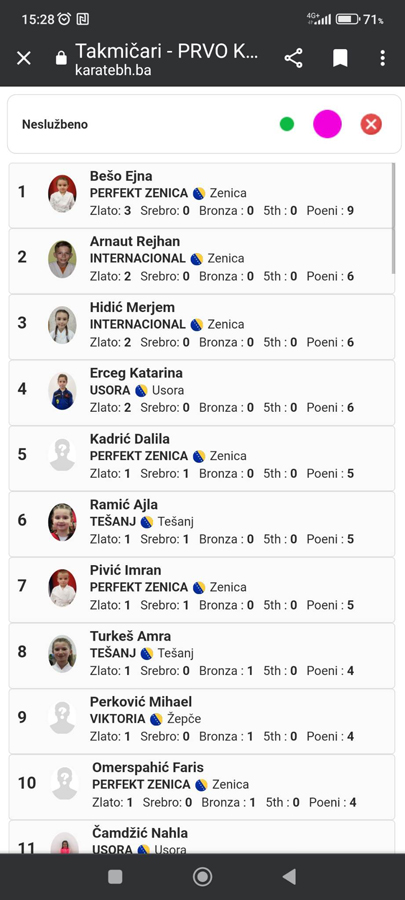This screenshot has height=900, width=405.
Task: Open the three-dot browser menu
Action: pyautogui.click(x=383, y=58)
